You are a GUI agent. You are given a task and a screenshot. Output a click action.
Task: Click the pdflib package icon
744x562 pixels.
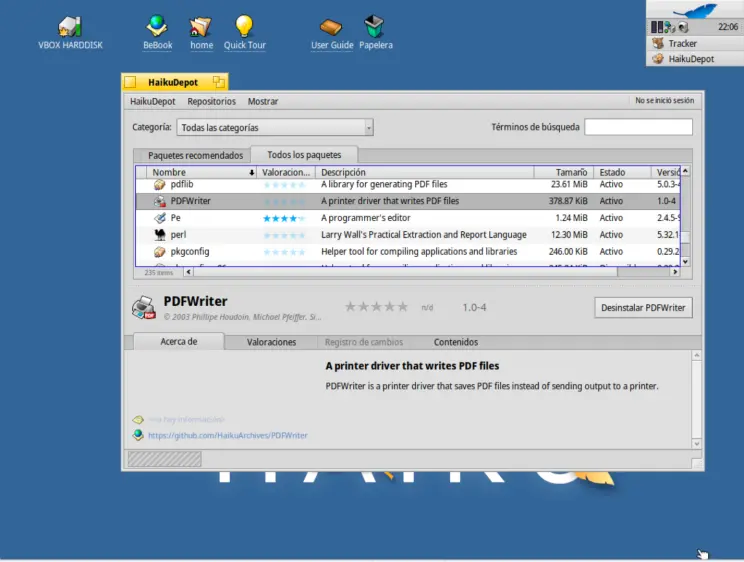pyautogui.click(x=160, y=184)
